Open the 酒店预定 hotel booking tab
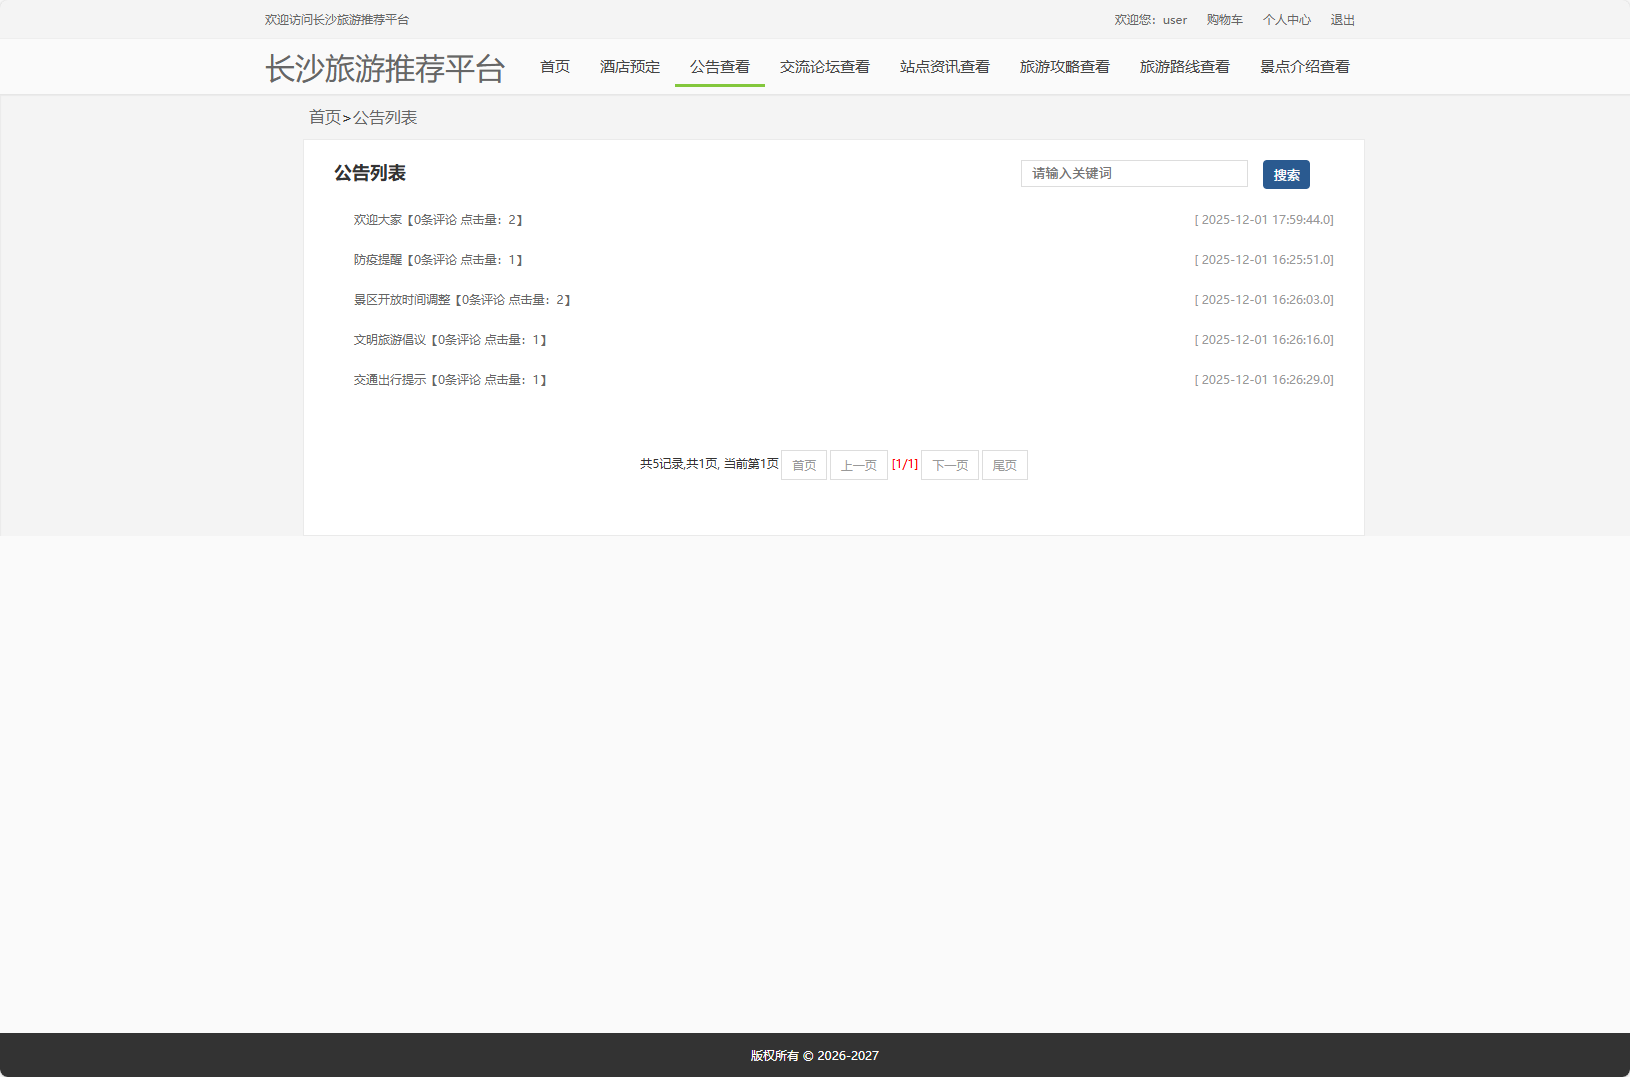The height and width of the screenshot is (1077, 1630). (629, 66)
